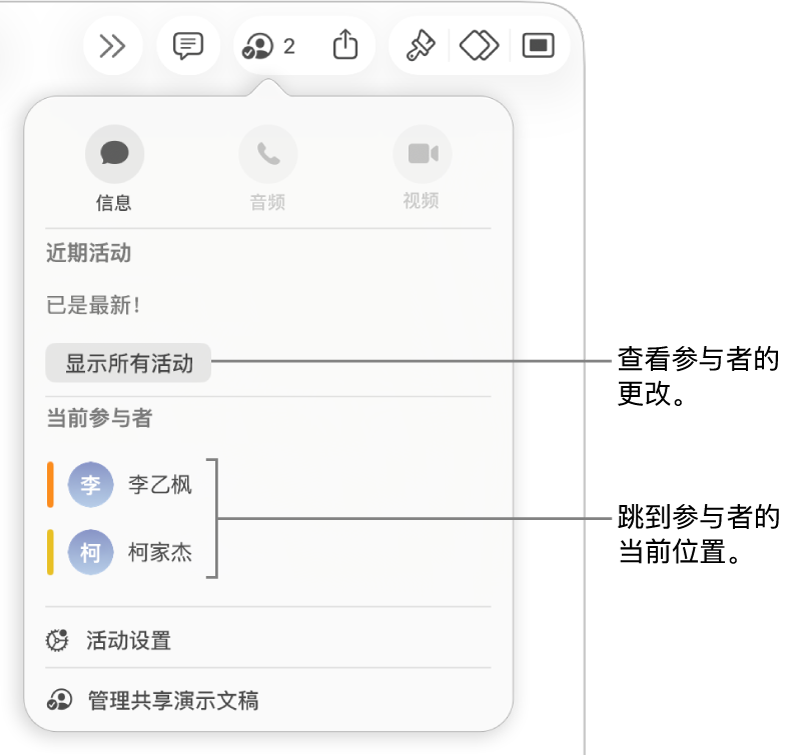Image resolution: width=795 pixels, height=755 pixels.
Task: Open the Format paintbrush icon
Action: (420, 46)
